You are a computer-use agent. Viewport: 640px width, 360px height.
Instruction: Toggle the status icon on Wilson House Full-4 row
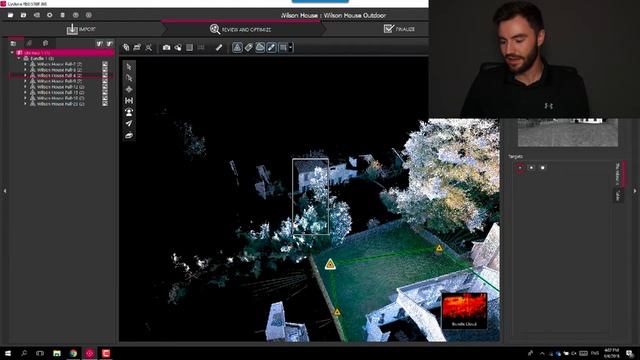click(x=105, y=76)
